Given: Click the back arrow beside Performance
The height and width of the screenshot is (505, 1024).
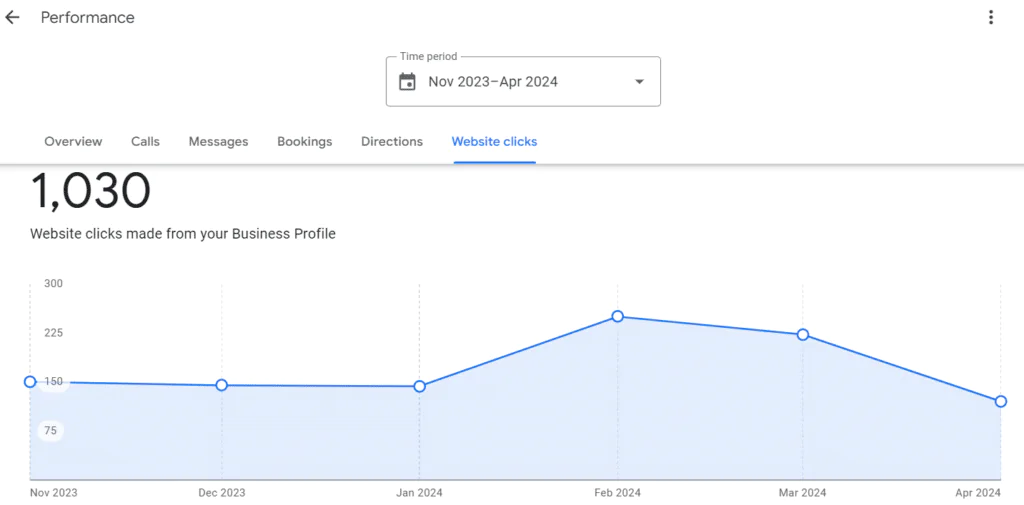Looking at the screenshot, I should (12, 18).
